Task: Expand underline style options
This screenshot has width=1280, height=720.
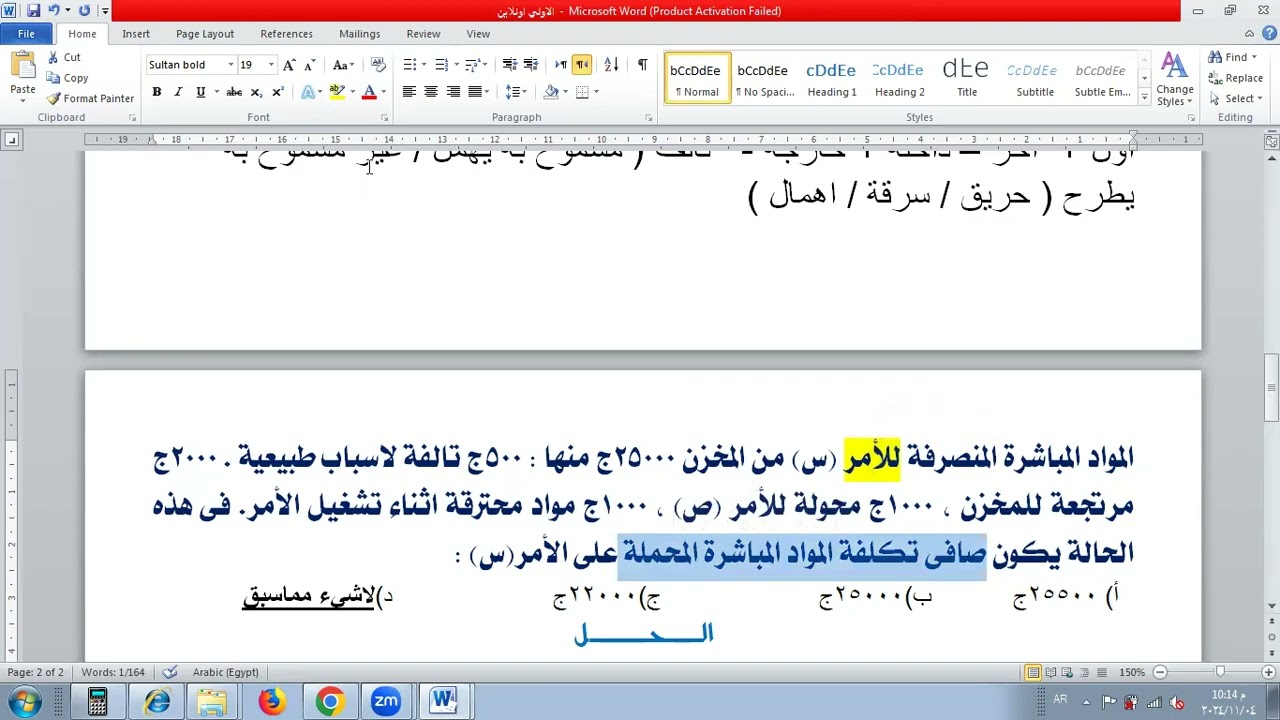Action: point(215,92)
